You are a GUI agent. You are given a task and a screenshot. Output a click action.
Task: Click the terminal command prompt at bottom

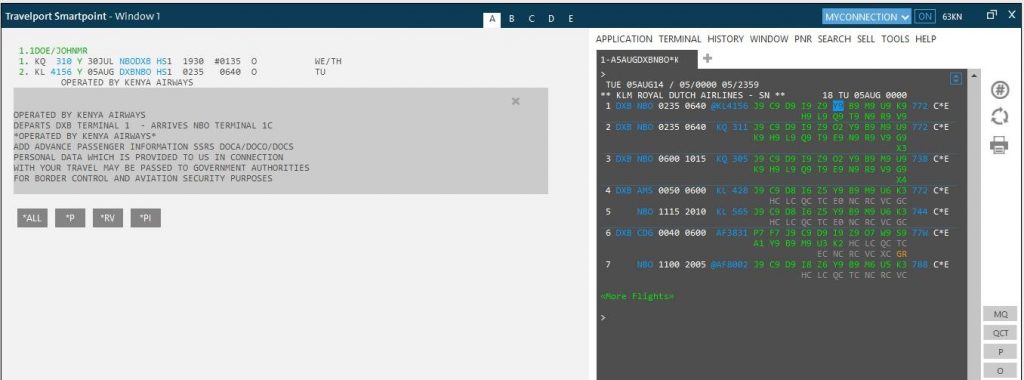point(603,318)
